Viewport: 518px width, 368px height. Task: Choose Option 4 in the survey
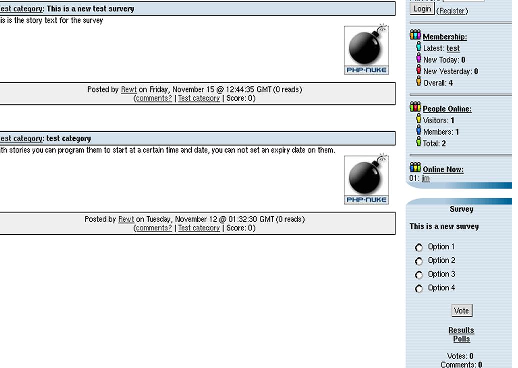click(x=419, y=288)
